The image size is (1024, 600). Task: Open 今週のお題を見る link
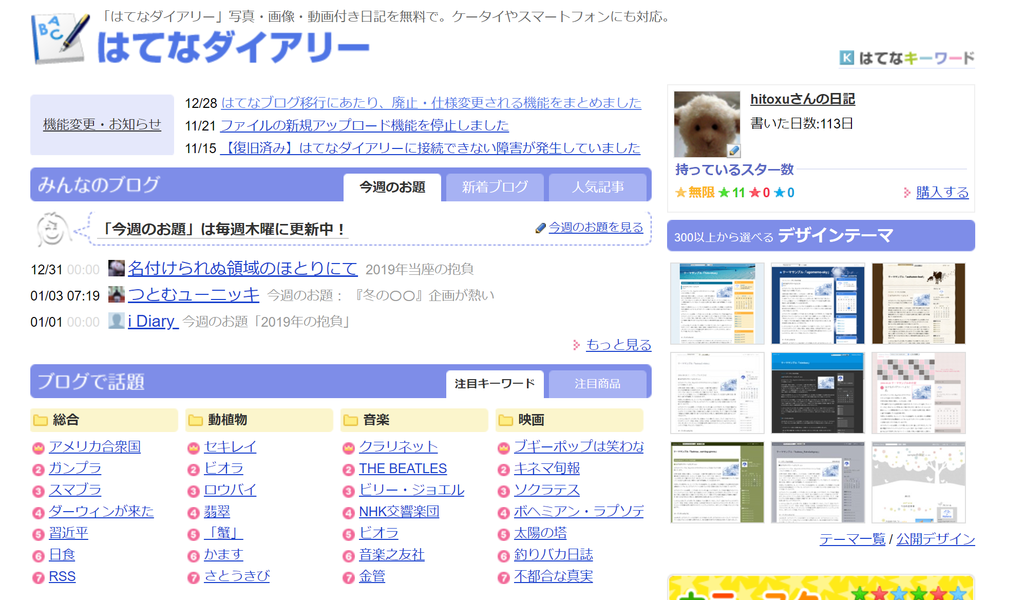coord(596,227)
